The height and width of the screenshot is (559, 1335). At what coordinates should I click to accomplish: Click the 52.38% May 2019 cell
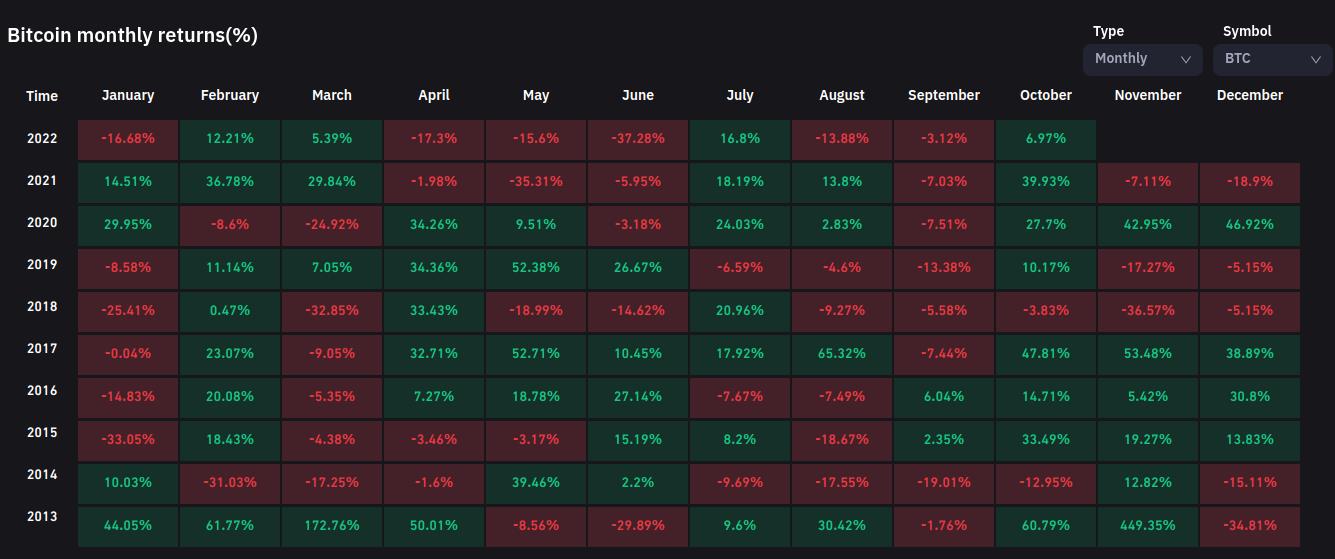coord(536,268)
